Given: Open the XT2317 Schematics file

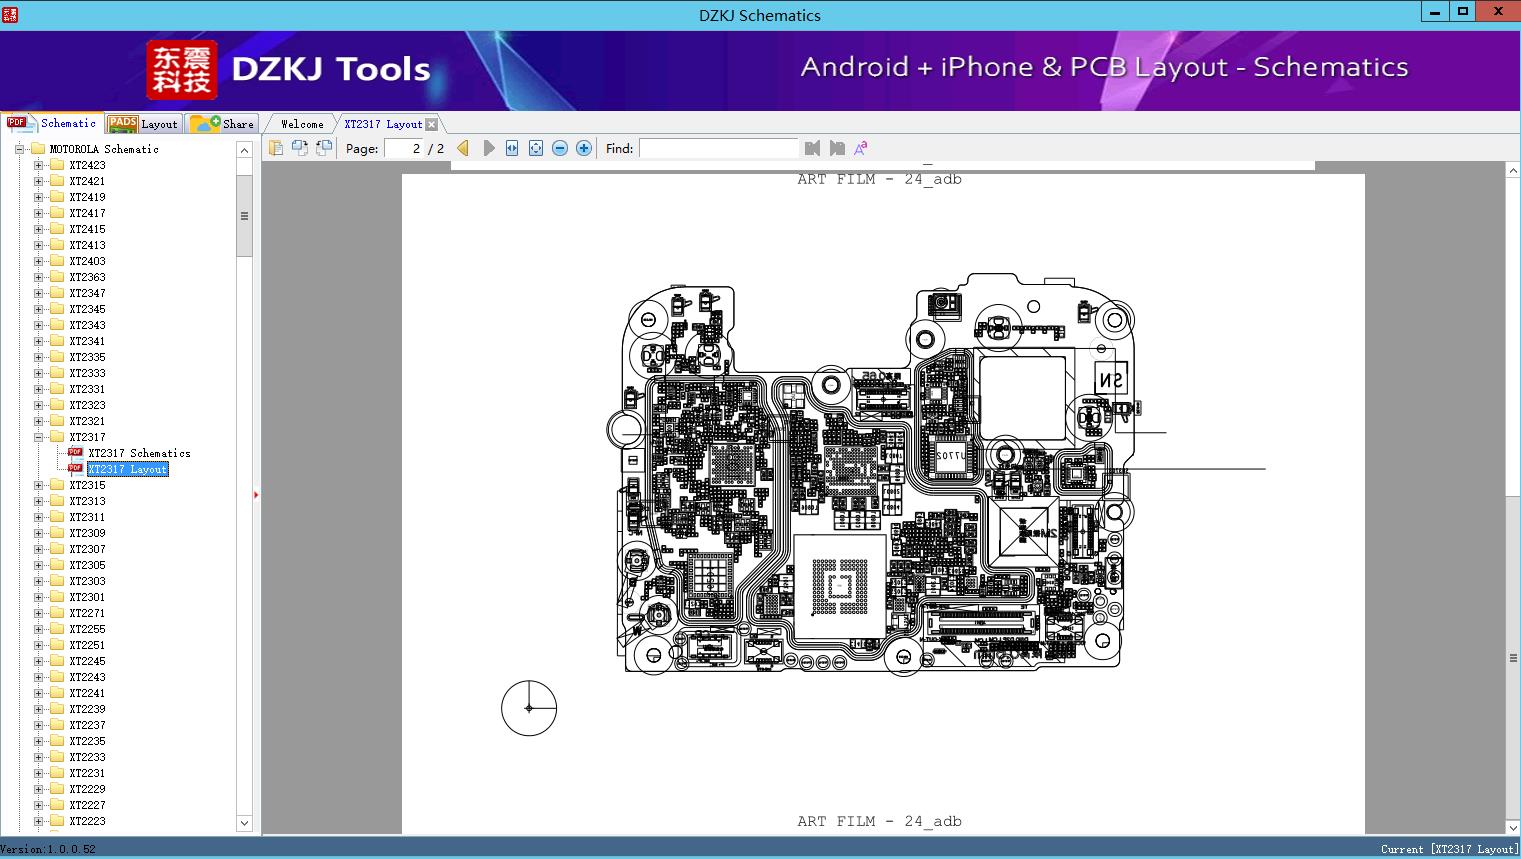Looking at the screenshot, I should [x=139, y=453].
